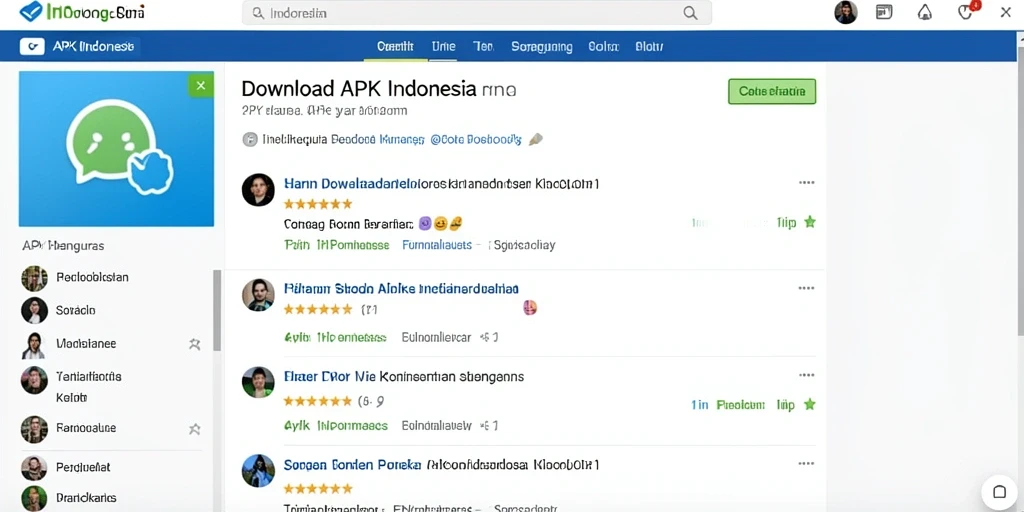
Task: Select the first tab Oasith in blue bar
Action: click(395, 46)
